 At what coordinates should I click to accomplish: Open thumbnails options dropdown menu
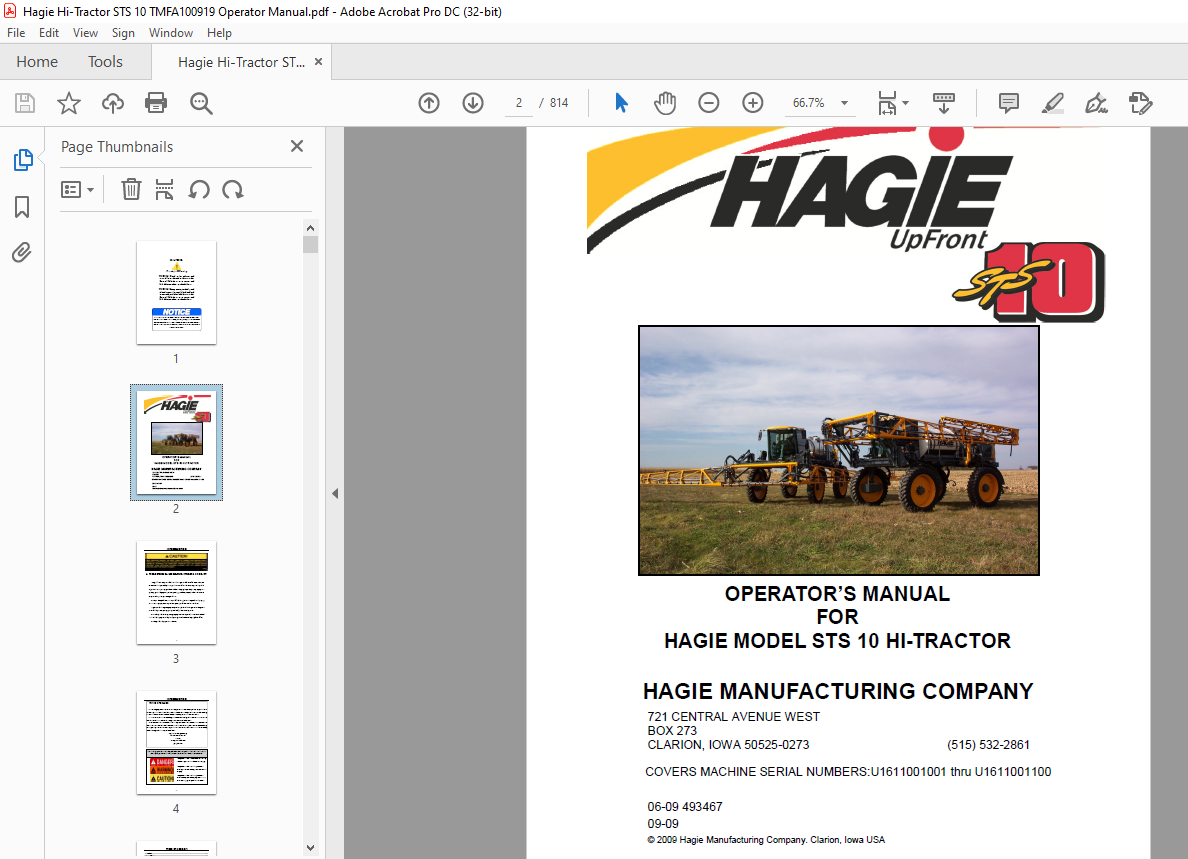click(77, 189)
